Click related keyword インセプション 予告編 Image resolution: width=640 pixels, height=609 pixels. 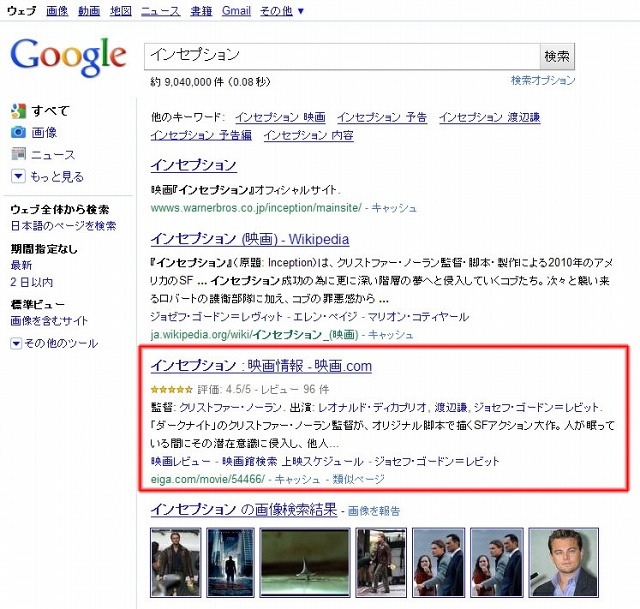pos(201,135)
